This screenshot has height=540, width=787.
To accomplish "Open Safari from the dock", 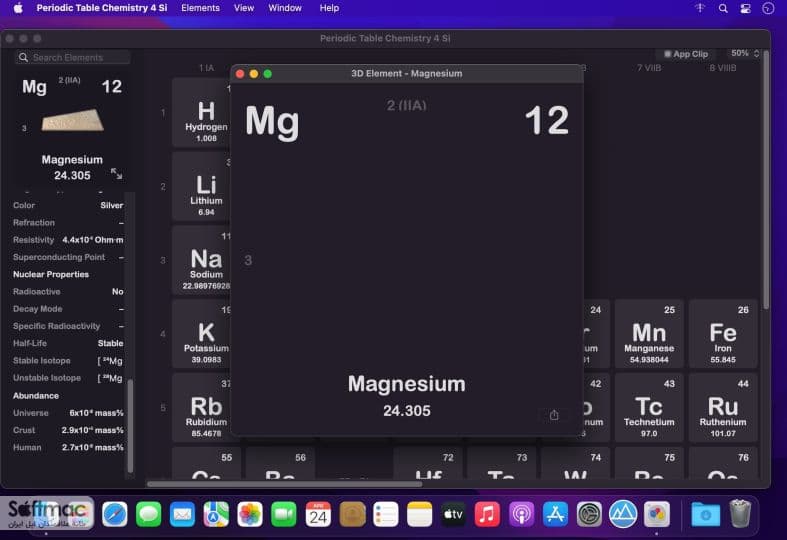I will [x=114, y=514].
